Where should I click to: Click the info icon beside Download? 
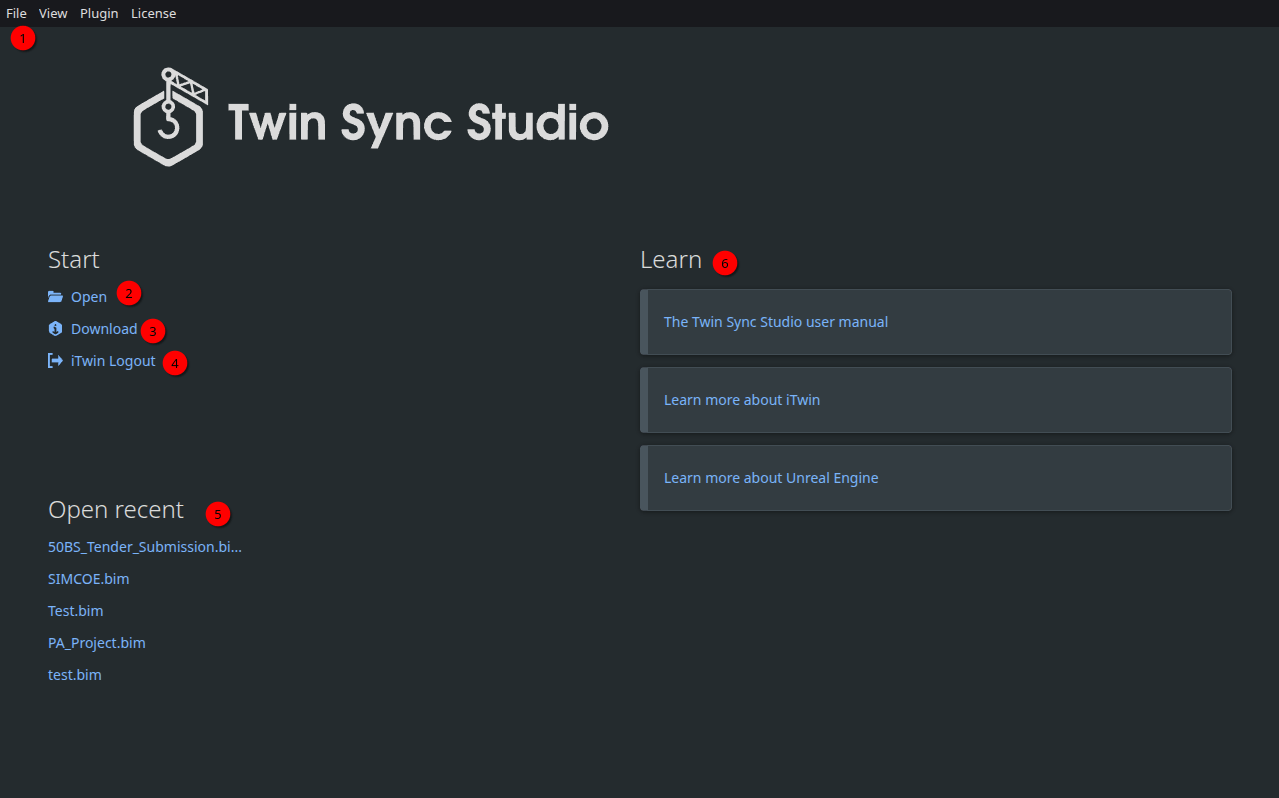click(55, 328)
